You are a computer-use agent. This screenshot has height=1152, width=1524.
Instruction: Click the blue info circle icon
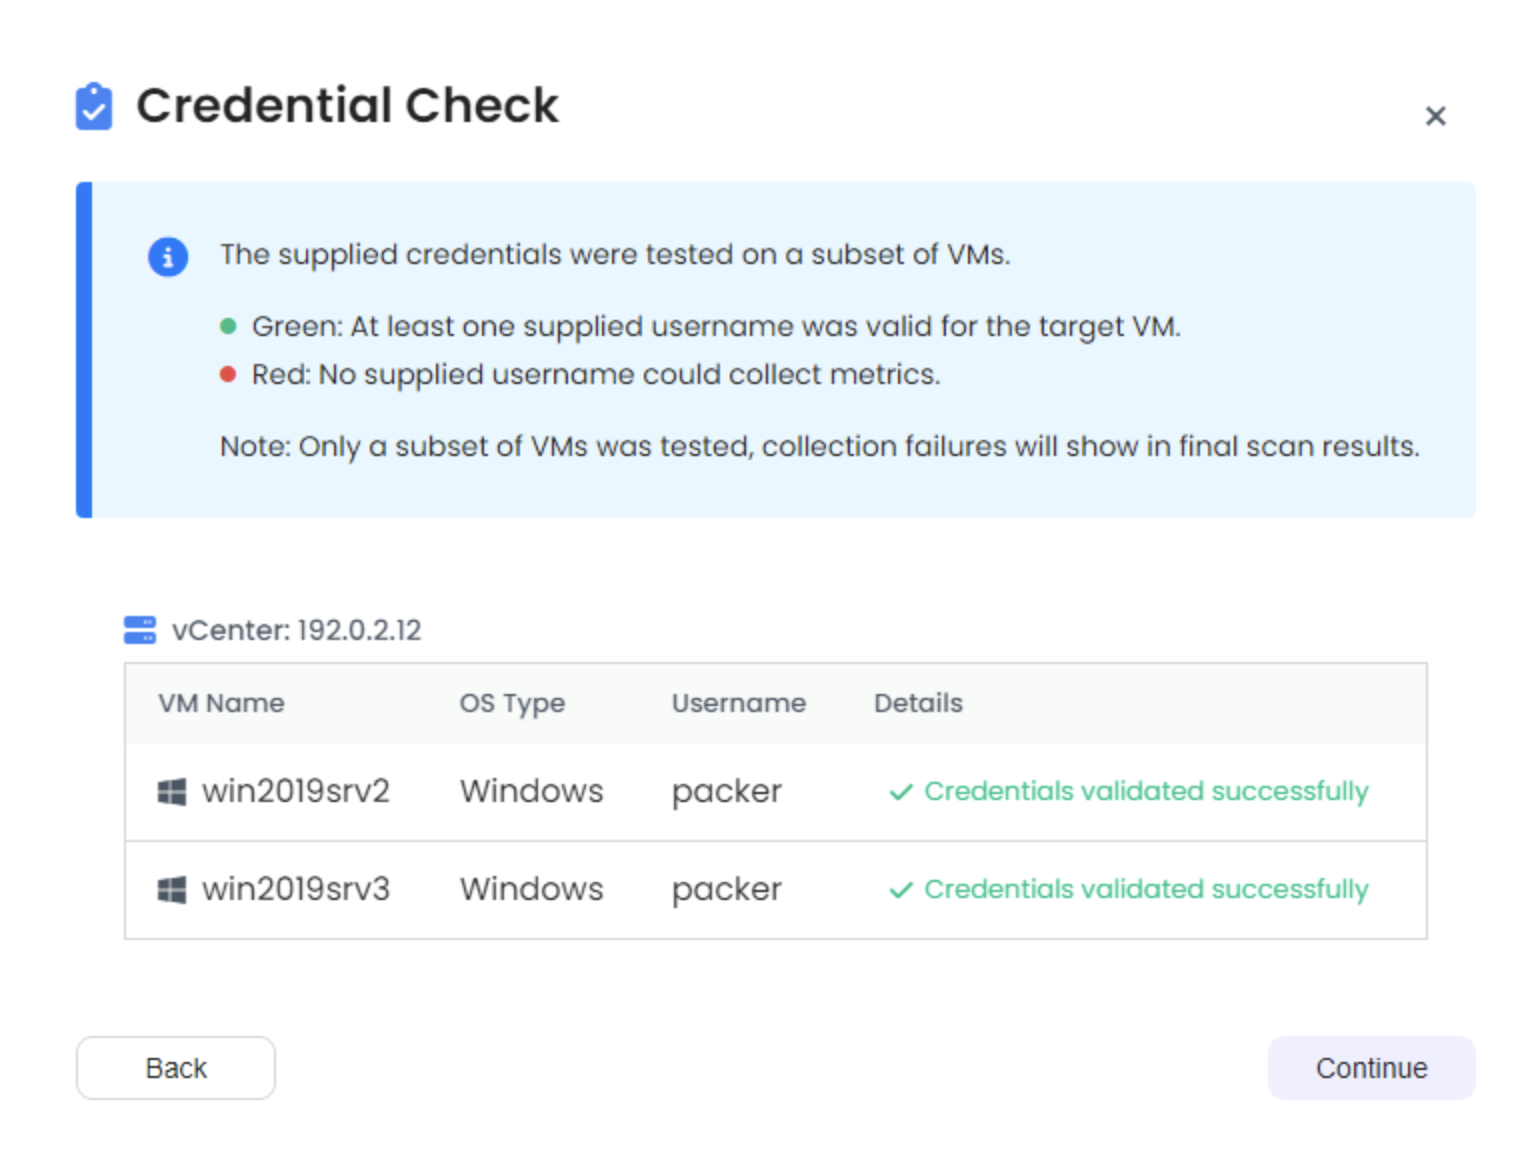point(168,257)
